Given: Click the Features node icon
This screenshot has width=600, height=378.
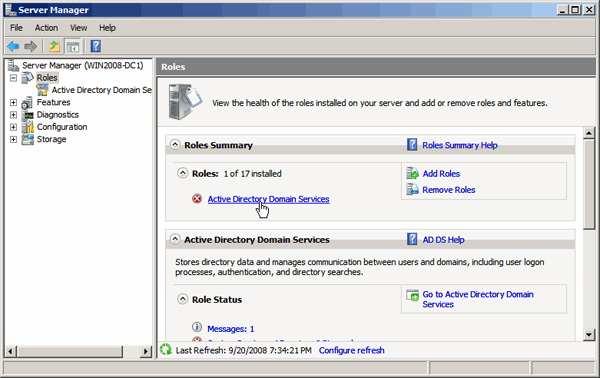Looking at the screenshot, I should pyautogui.click(x=27, y=103).
